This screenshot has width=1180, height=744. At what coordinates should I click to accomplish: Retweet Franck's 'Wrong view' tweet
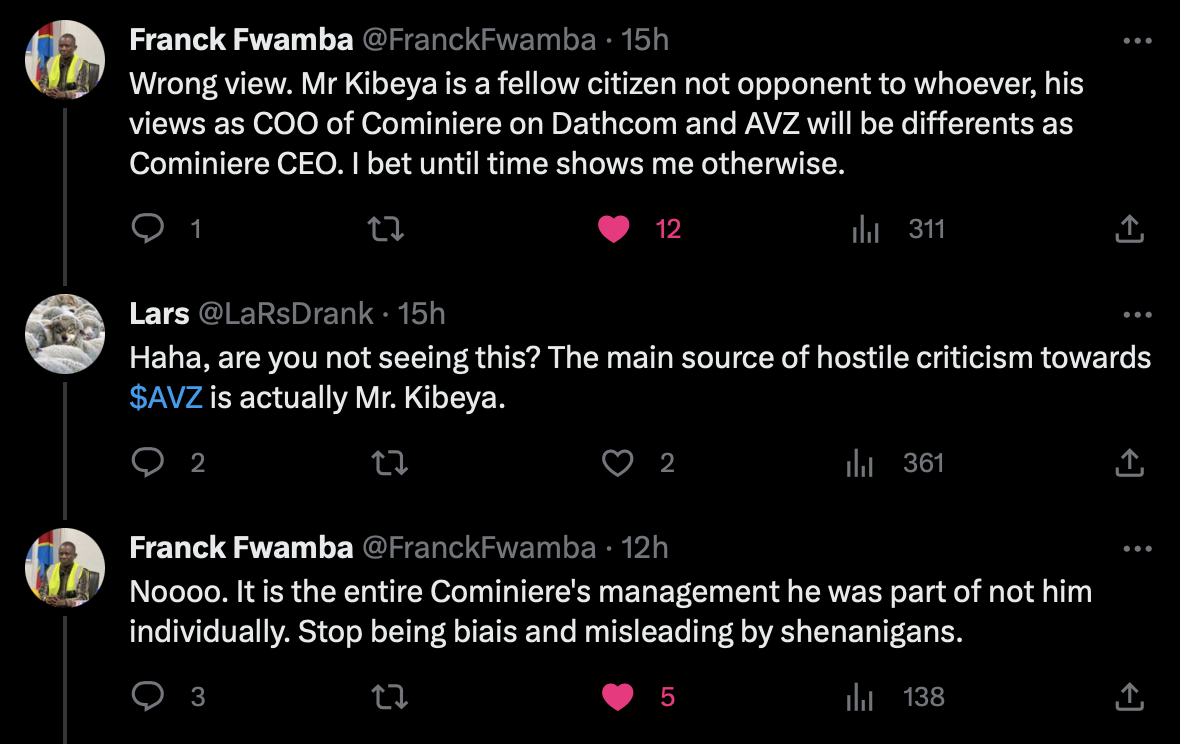tap(386, 229)
